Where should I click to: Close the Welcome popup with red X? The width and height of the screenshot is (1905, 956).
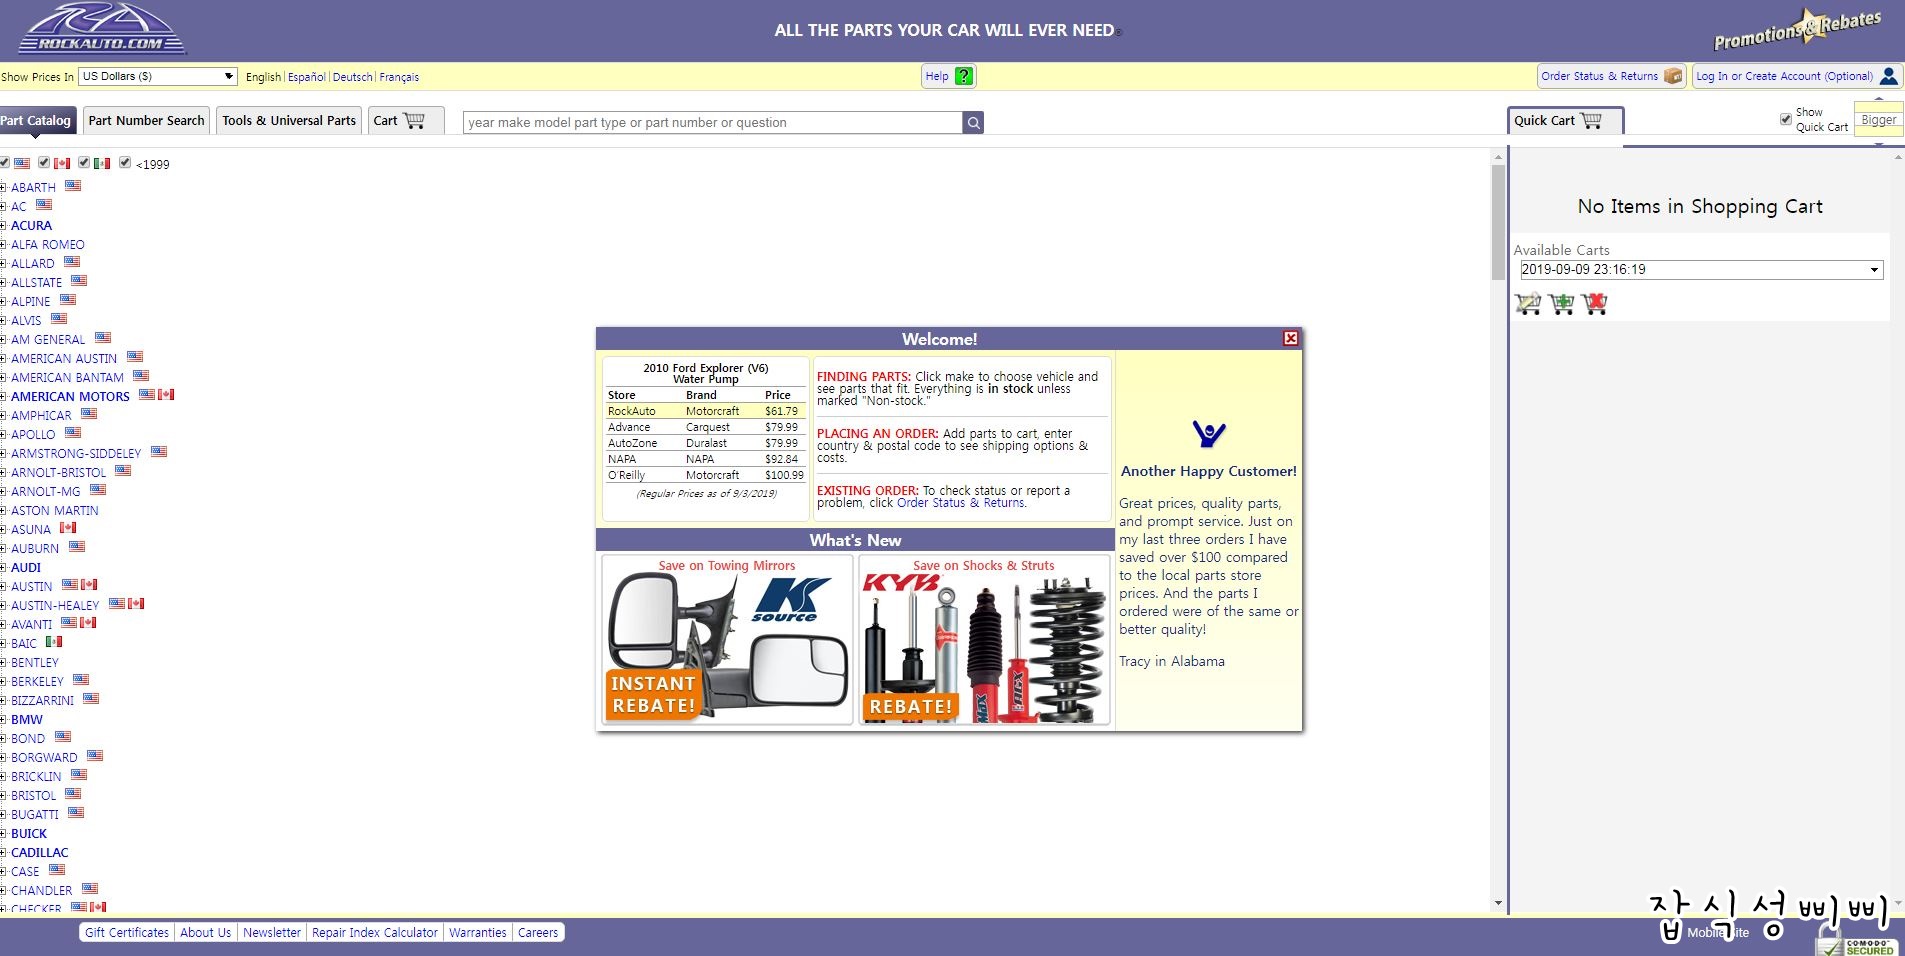pos(1291,338)
